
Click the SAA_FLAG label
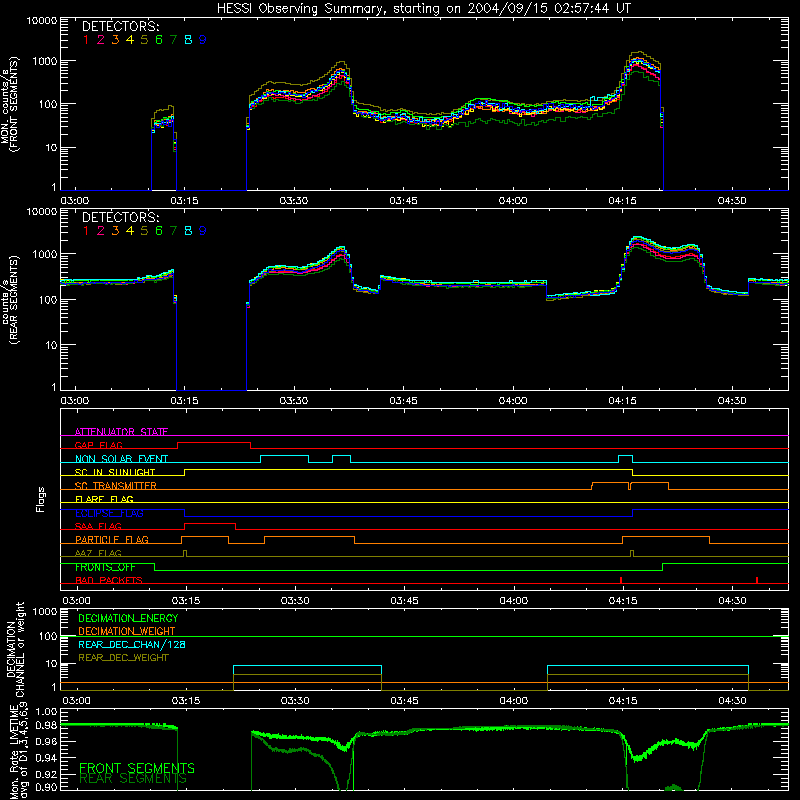pos(98,526)
